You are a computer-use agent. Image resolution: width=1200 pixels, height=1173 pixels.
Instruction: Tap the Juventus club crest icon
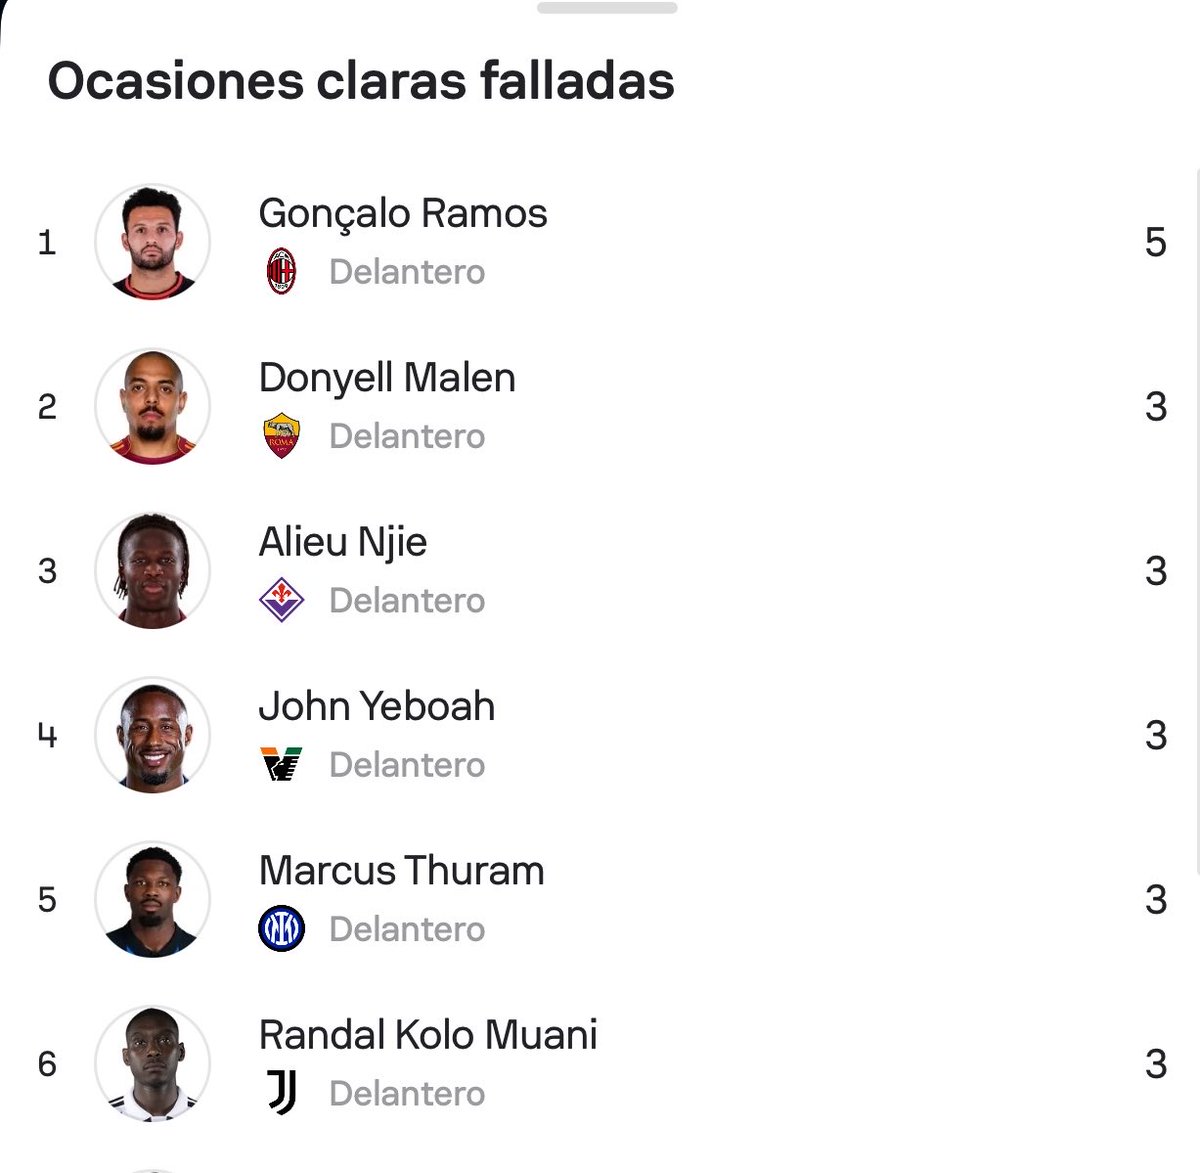pos(282,1093)
